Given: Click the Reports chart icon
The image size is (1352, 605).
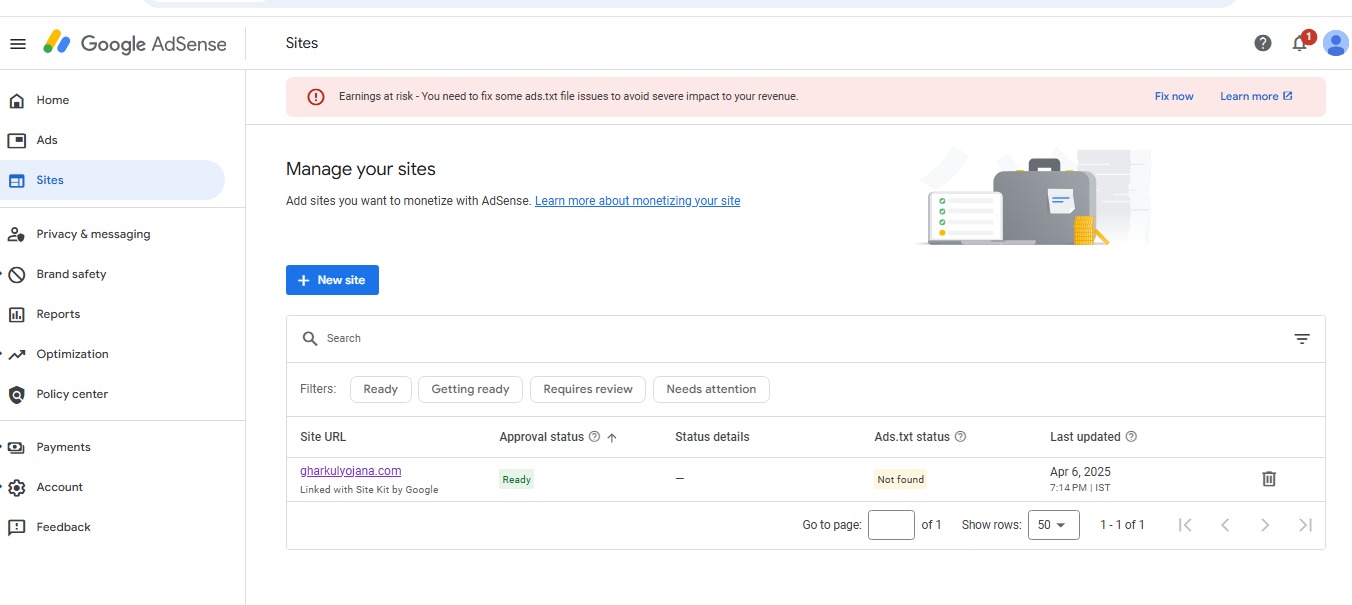Looking at the screenshot, I should click(16, 314).
